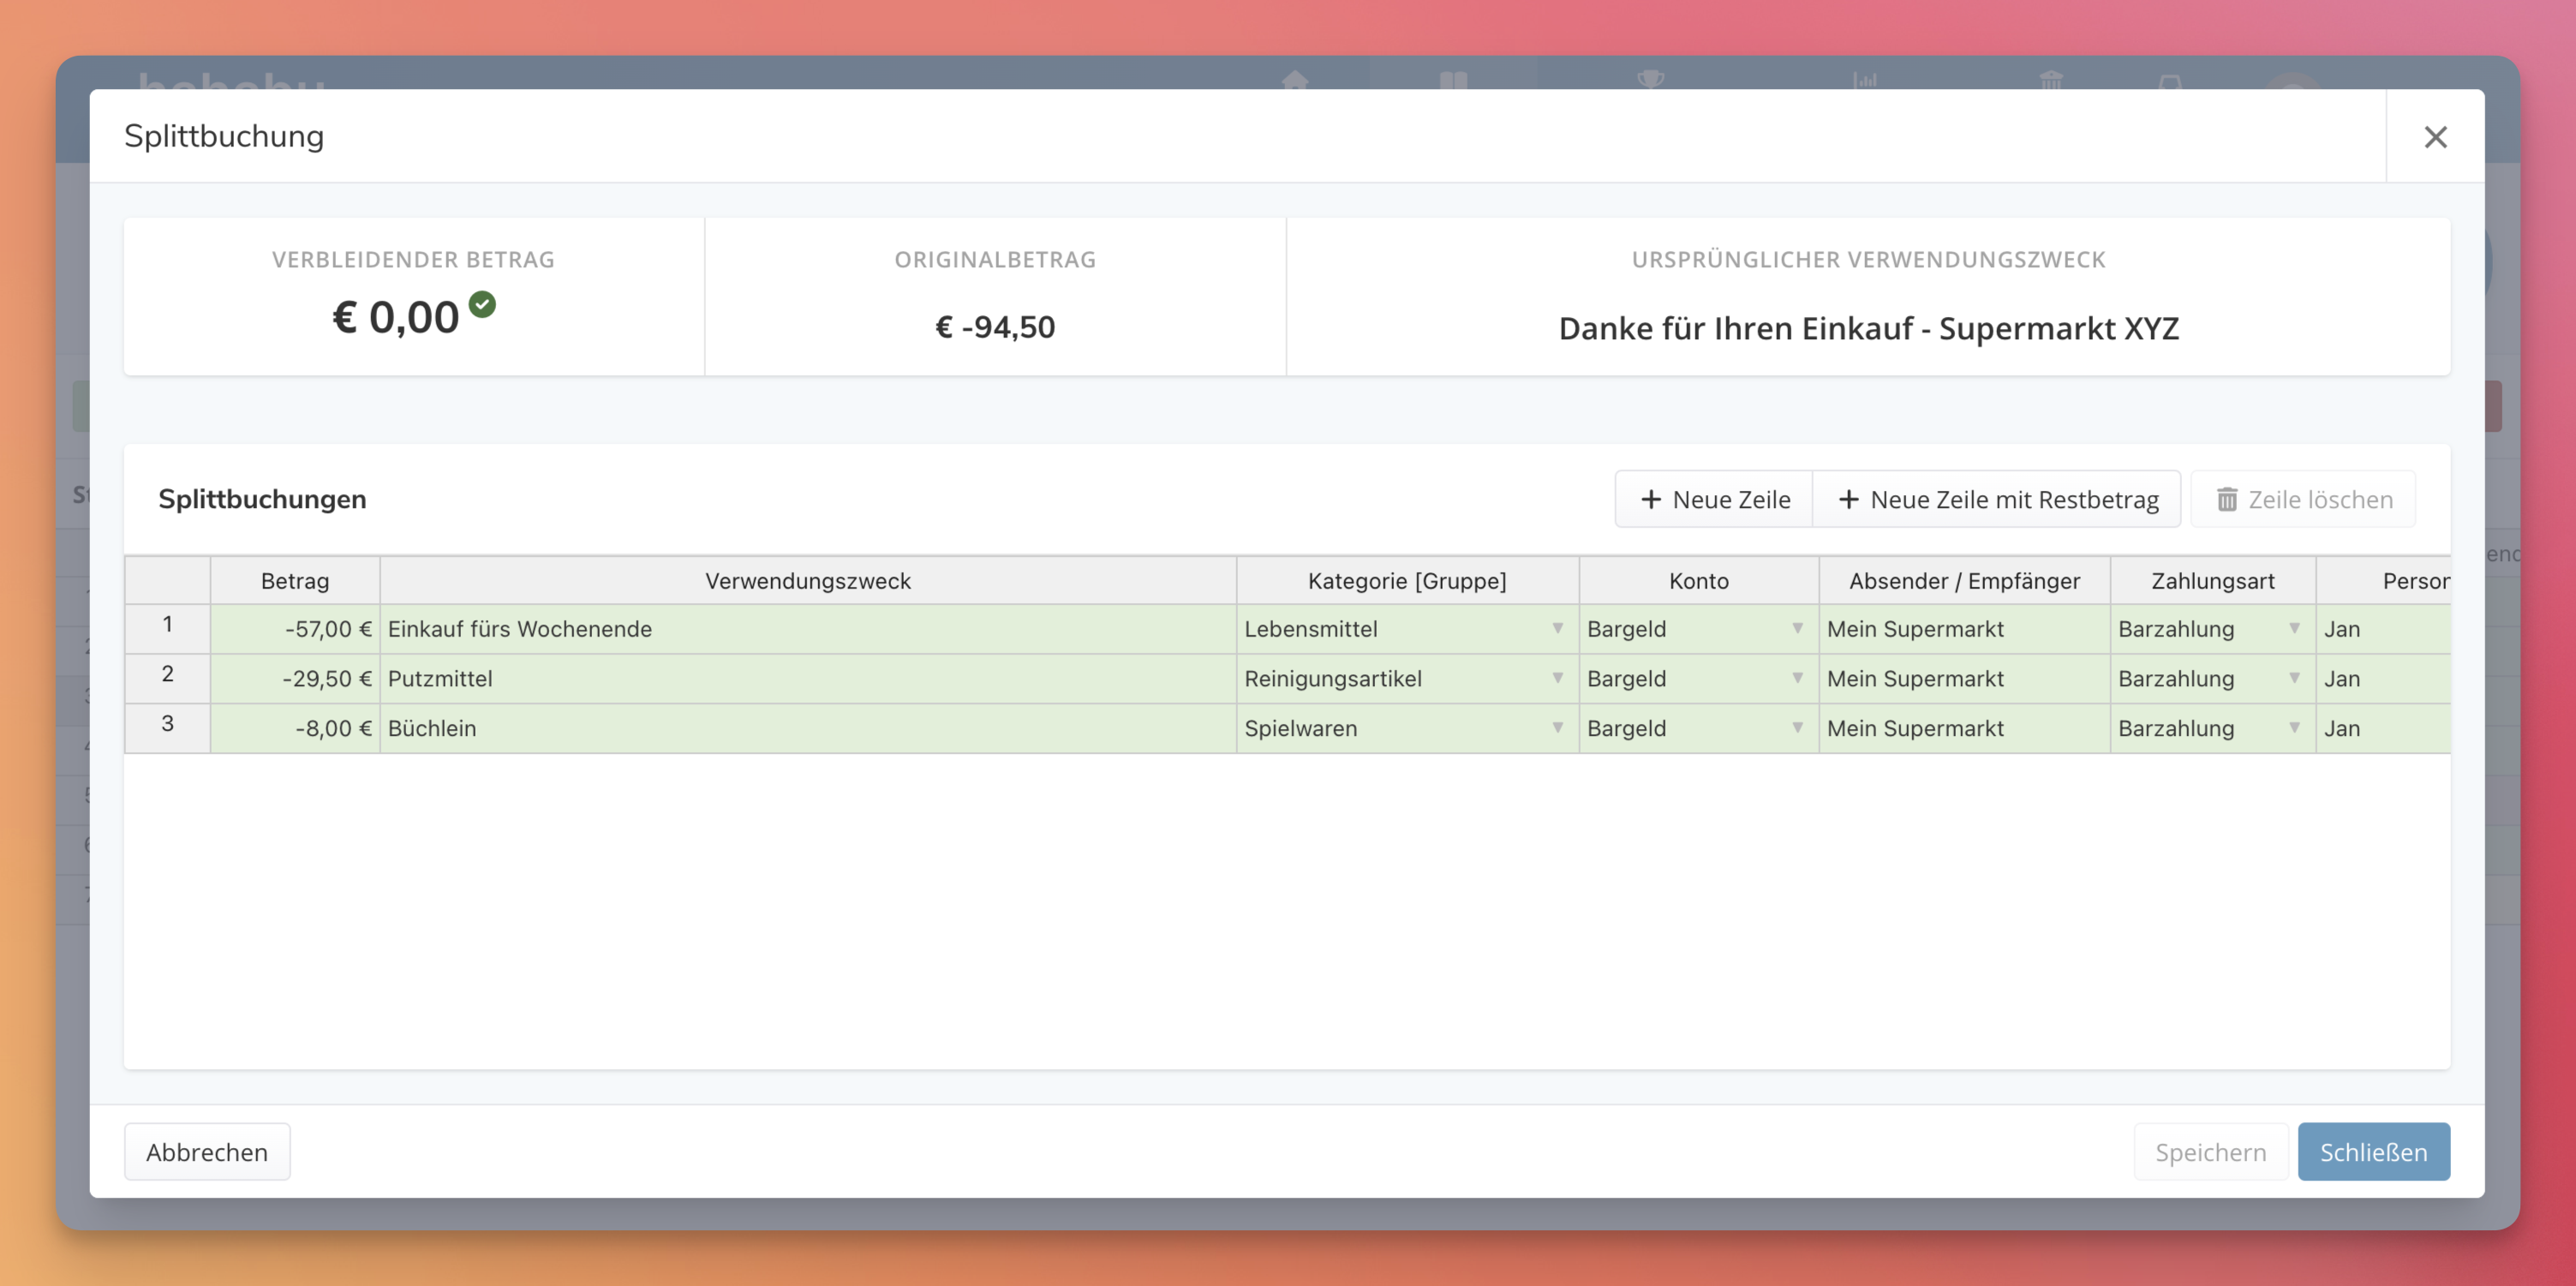2576x1286 pixels.
Task: Open Kategorie dropdown for Reinigungsartikel row
Action: point(1557,678)
